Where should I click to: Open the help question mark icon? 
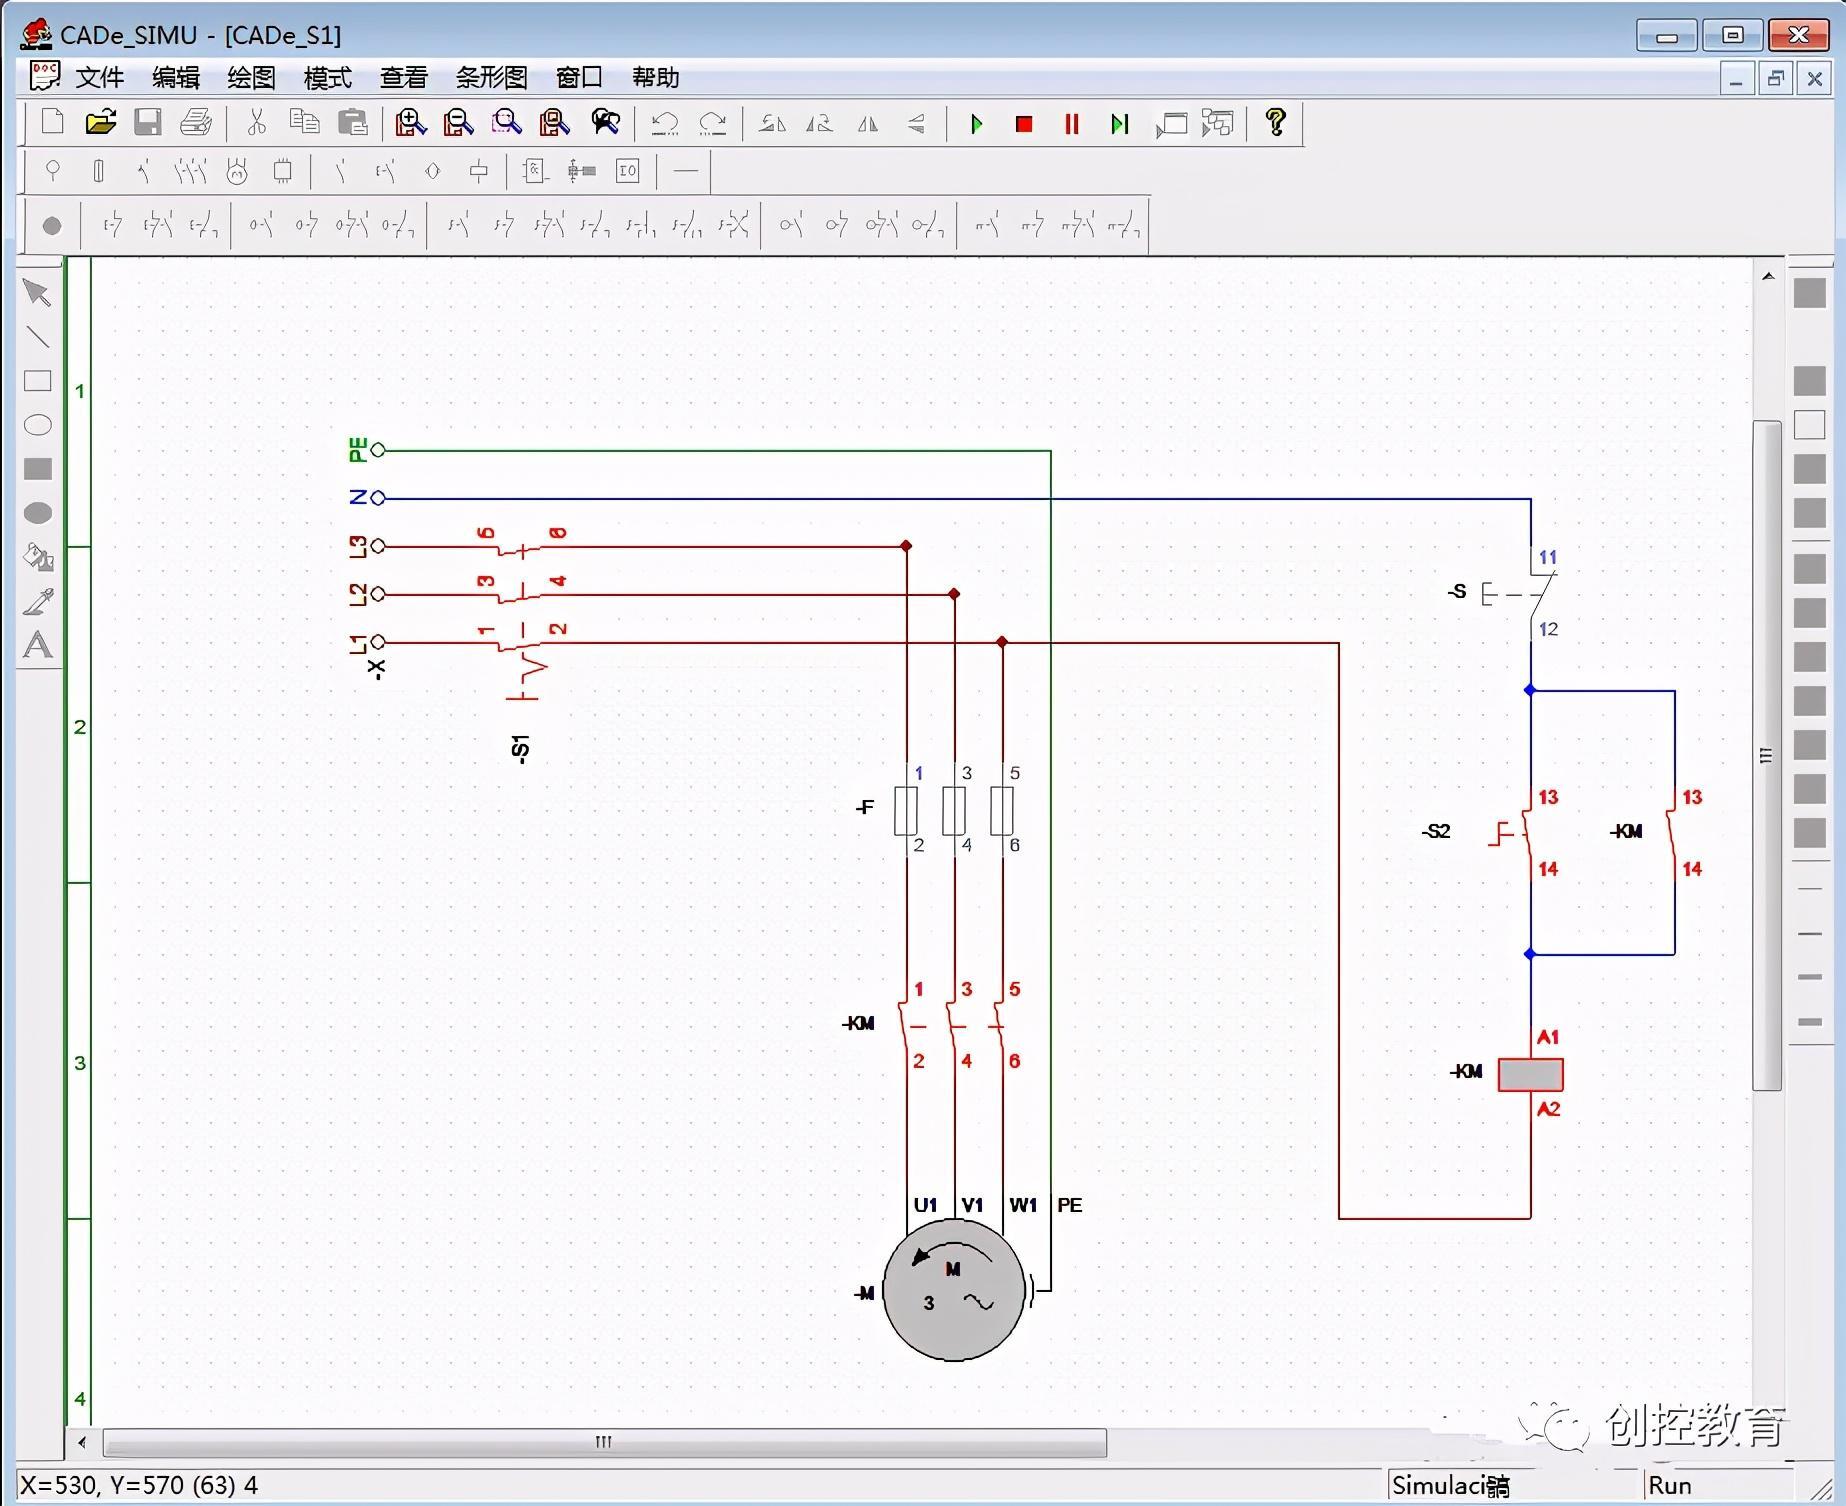tap(1275, 123)
